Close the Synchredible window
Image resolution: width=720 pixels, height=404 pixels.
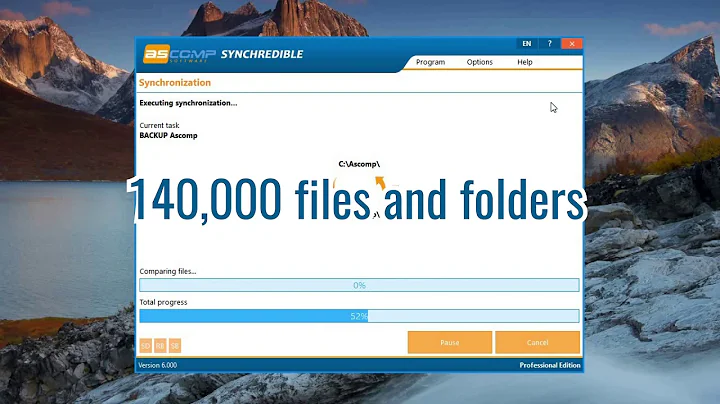coord(572,44)
